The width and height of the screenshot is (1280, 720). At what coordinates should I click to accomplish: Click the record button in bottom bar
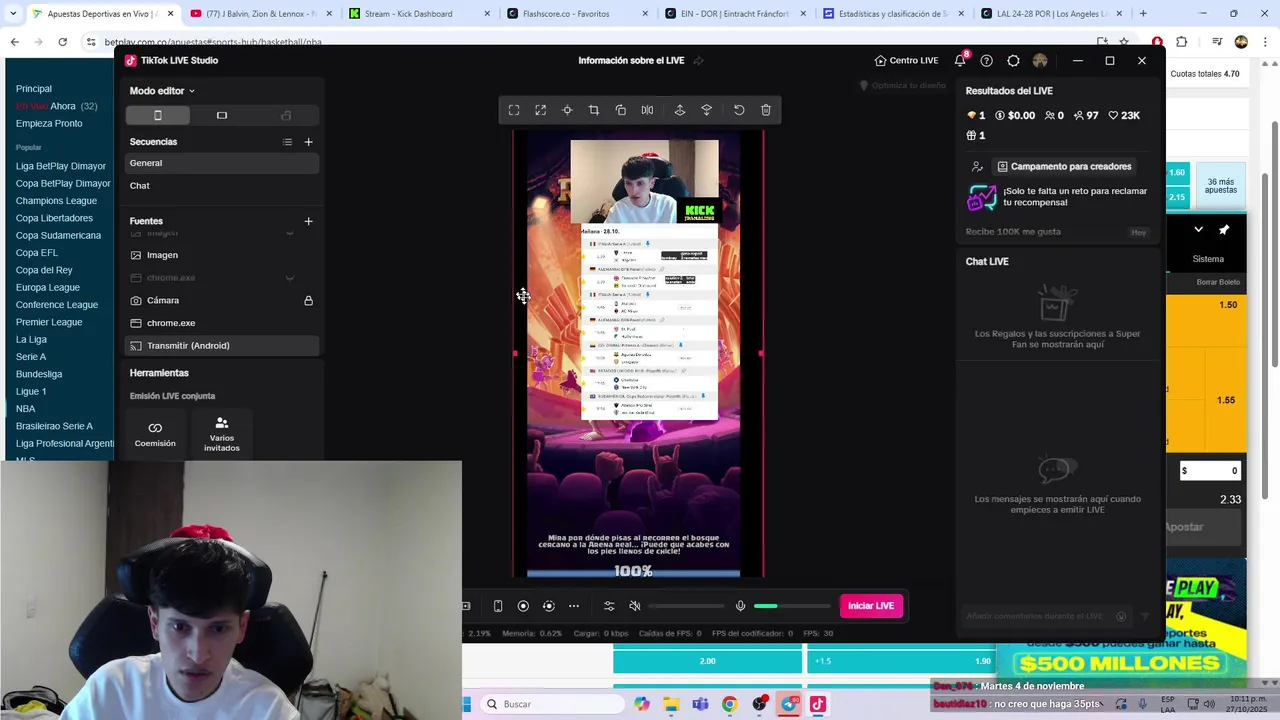(523, 606)
